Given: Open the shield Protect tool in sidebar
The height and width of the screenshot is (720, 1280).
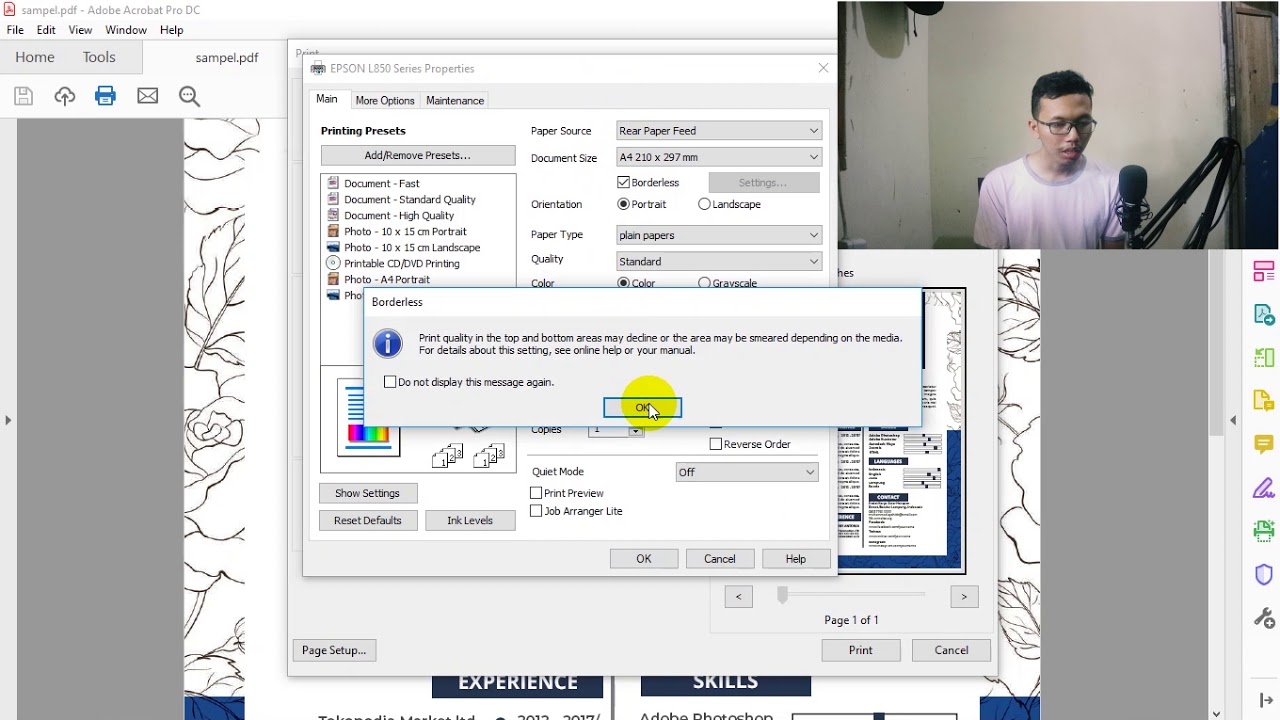Looking at the screenshot, I should [1263, 574].
